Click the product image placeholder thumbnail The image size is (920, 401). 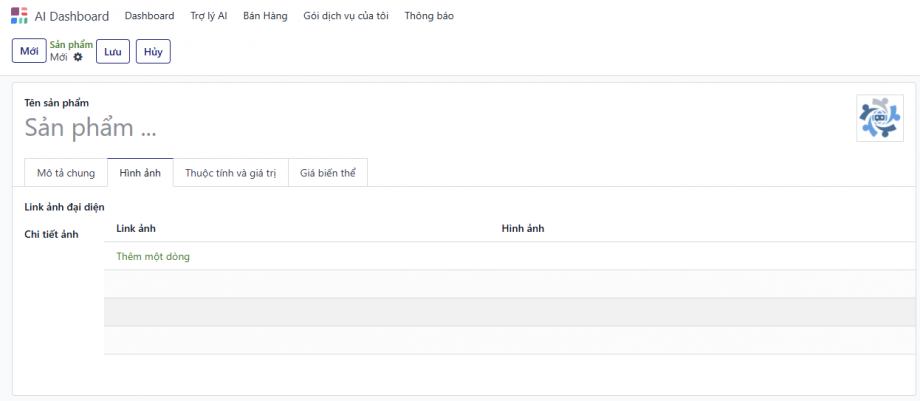(x=880, y=118)
